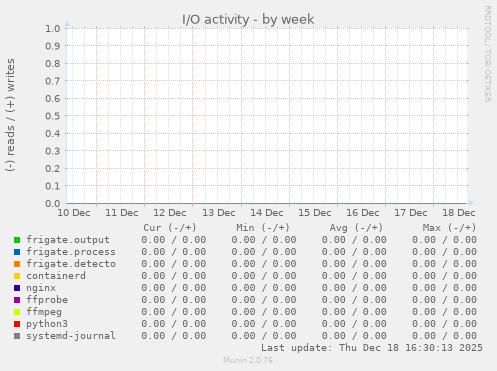Select the nginx legend label

(41, 288)
